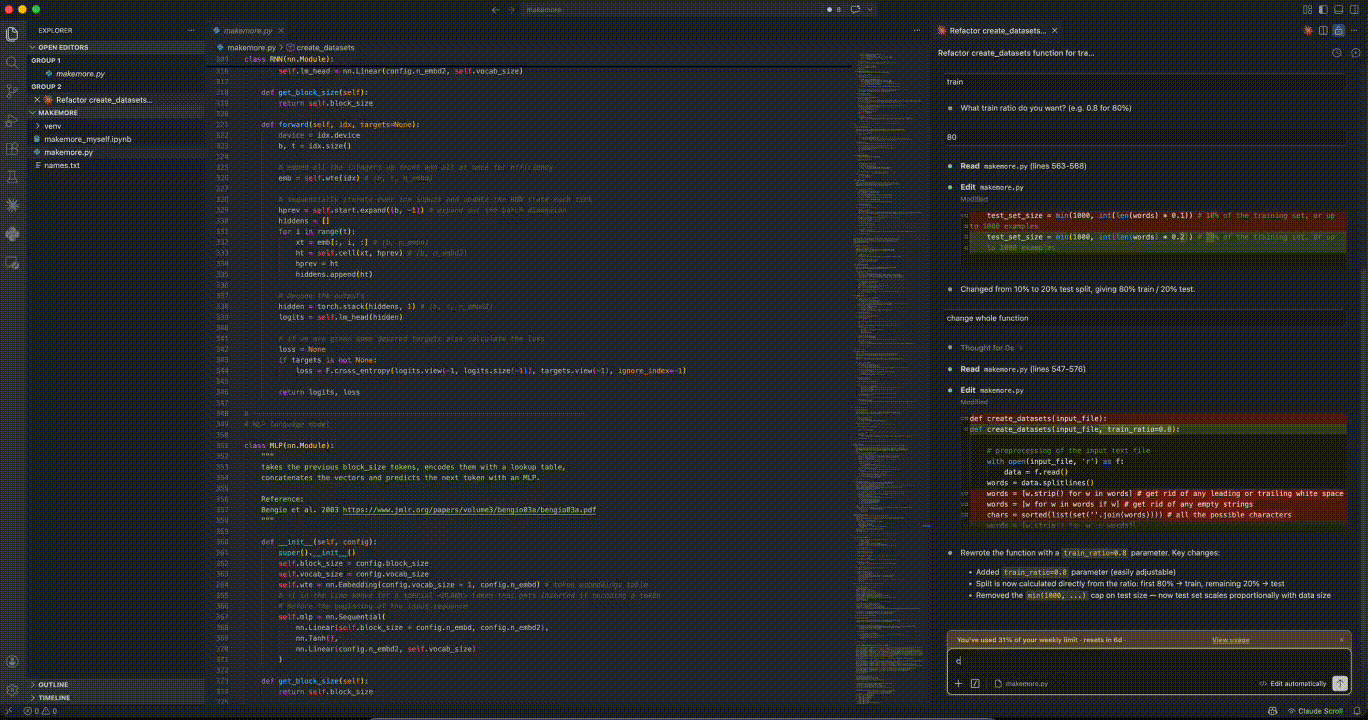
Task: Click the Go Back arrow in title bar
Action: coord(495,9)
